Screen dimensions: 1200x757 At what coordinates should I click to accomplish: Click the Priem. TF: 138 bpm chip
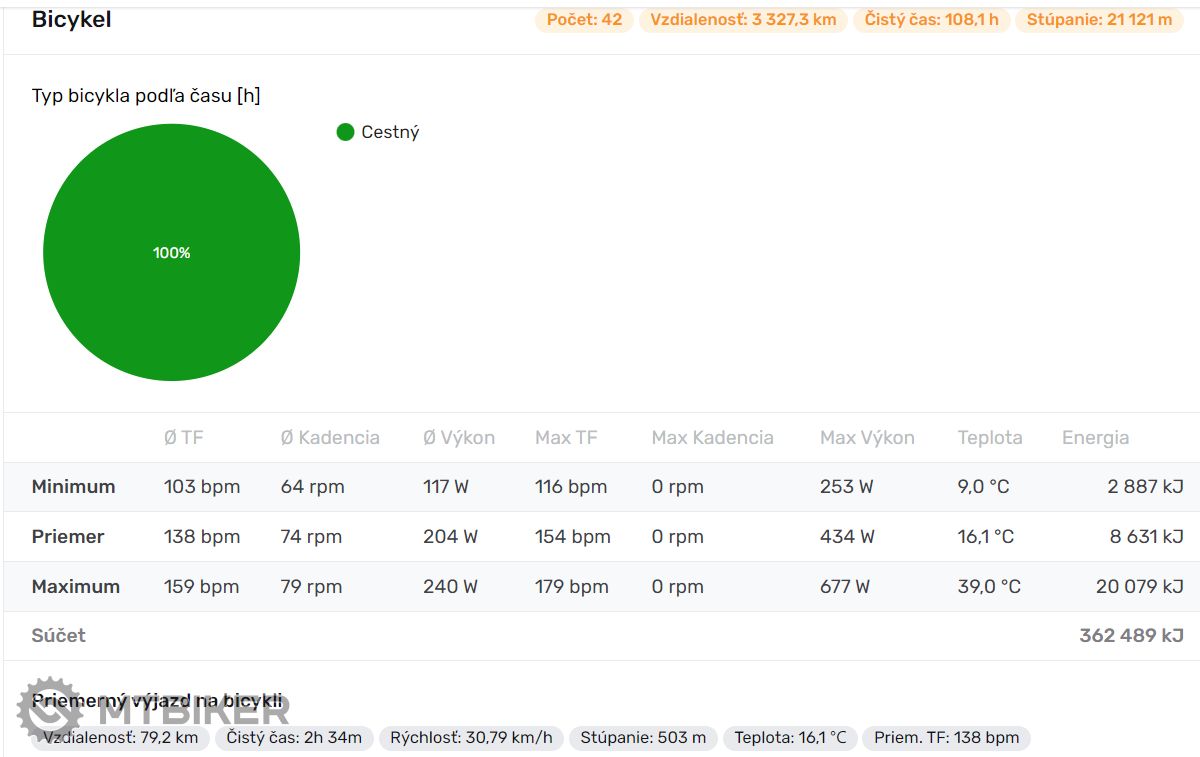click(x=946, y=738)
